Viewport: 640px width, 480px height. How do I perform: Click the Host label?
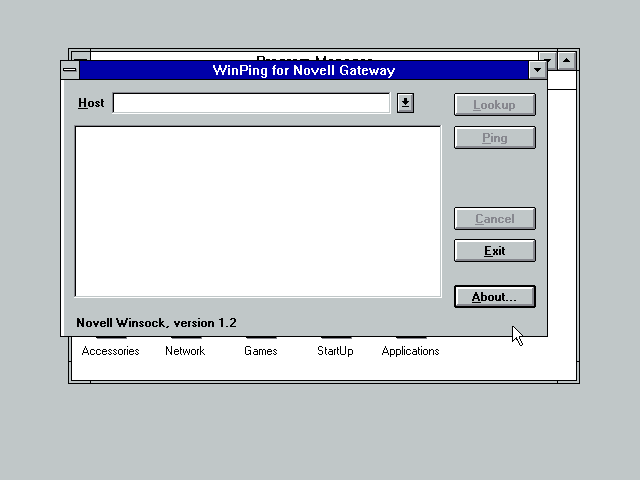pyautogui.click(x=91, y=103)
